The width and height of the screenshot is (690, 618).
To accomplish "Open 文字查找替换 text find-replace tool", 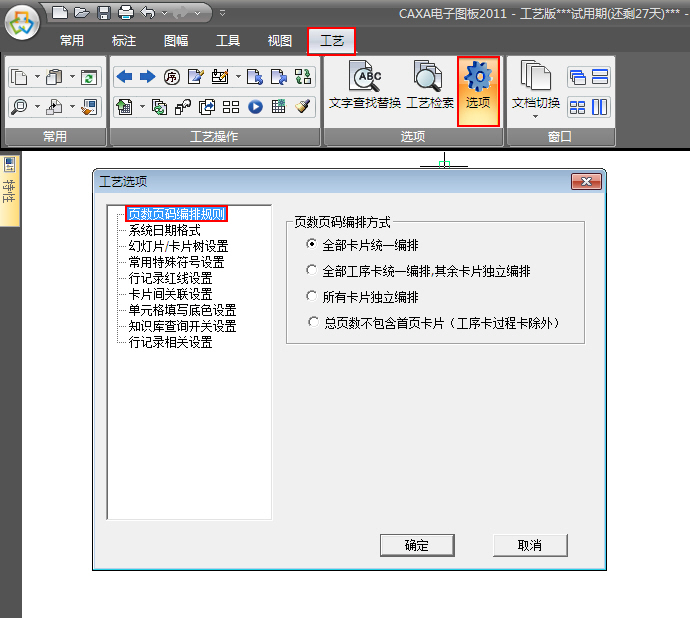I will coord(365,85).
